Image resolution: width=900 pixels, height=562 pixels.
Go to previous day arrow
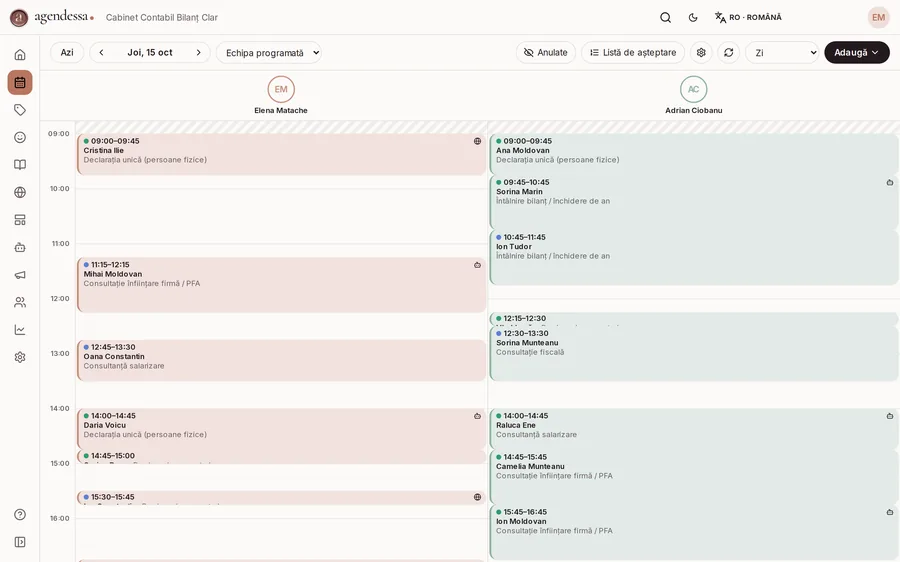[x=102, y=52]
